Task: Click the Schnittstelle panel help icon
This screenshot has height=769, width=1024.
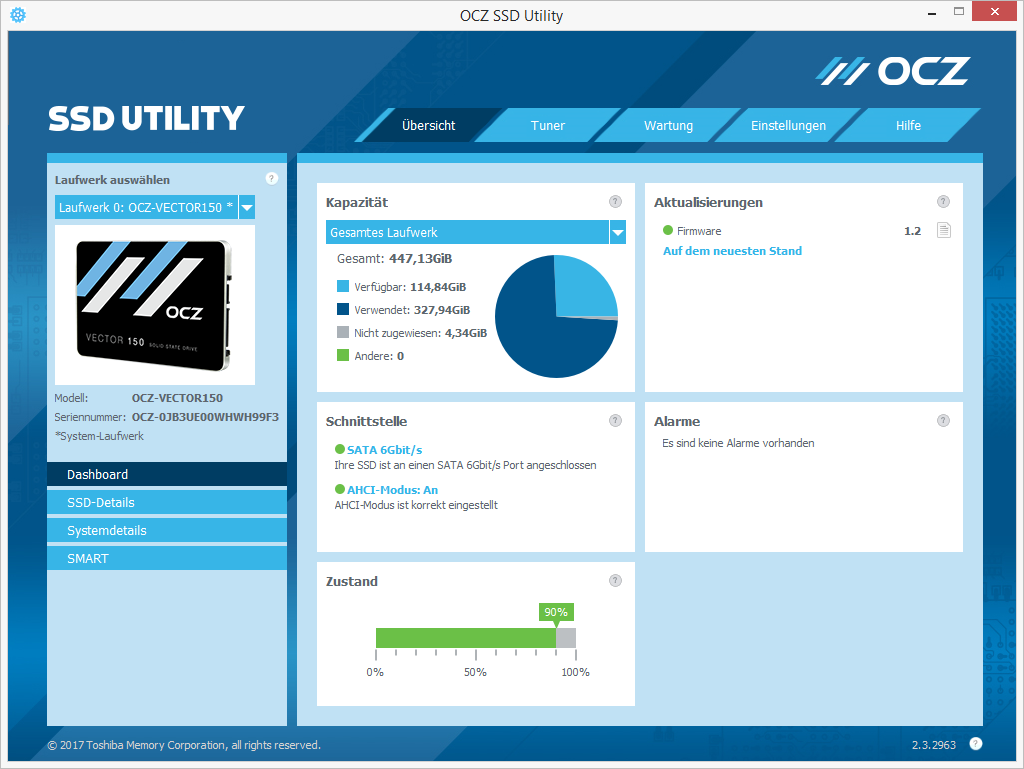Action: [x=615, y=420]
